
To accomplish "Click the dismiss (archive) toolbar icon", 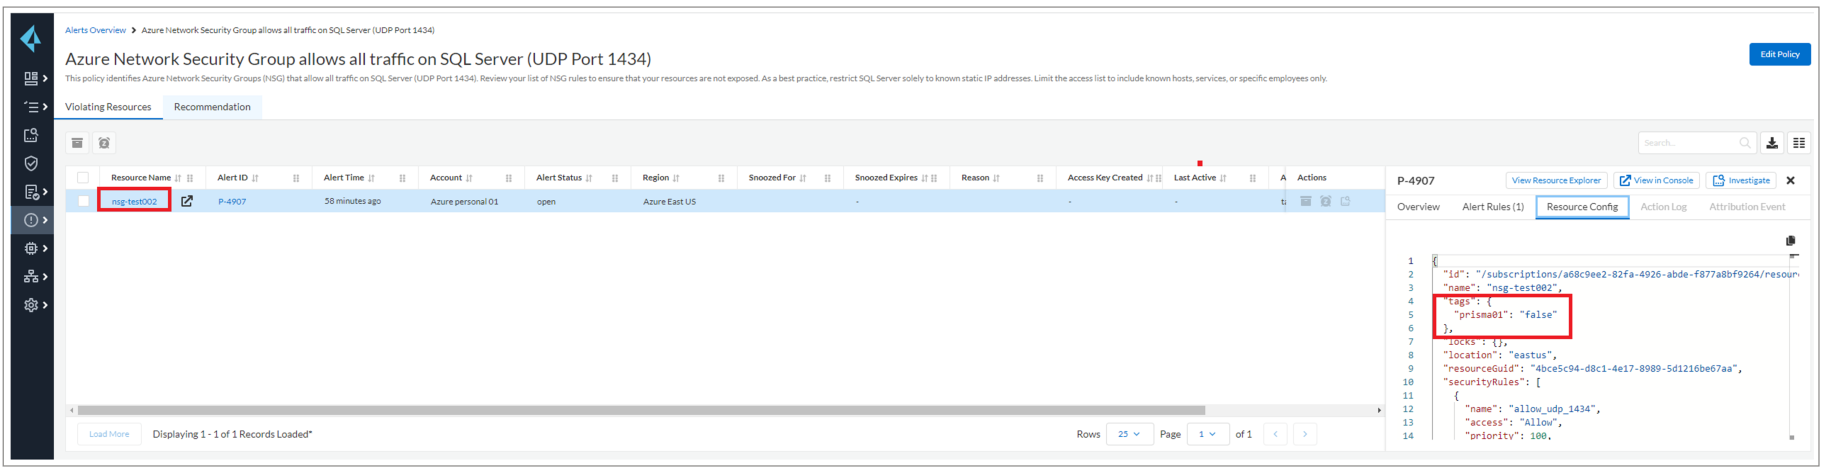I will [x=77, y=143].
